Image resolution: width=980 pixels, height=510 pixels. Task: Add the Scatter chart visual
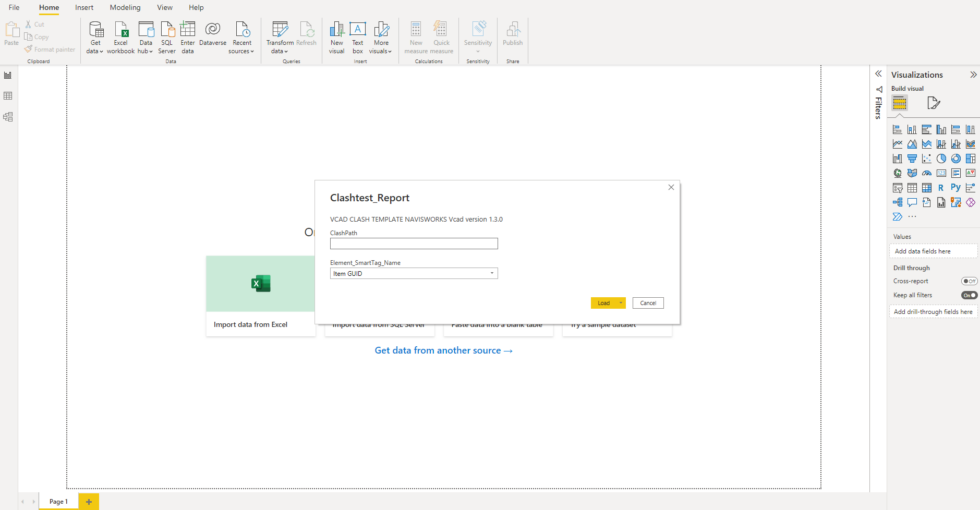927,159
